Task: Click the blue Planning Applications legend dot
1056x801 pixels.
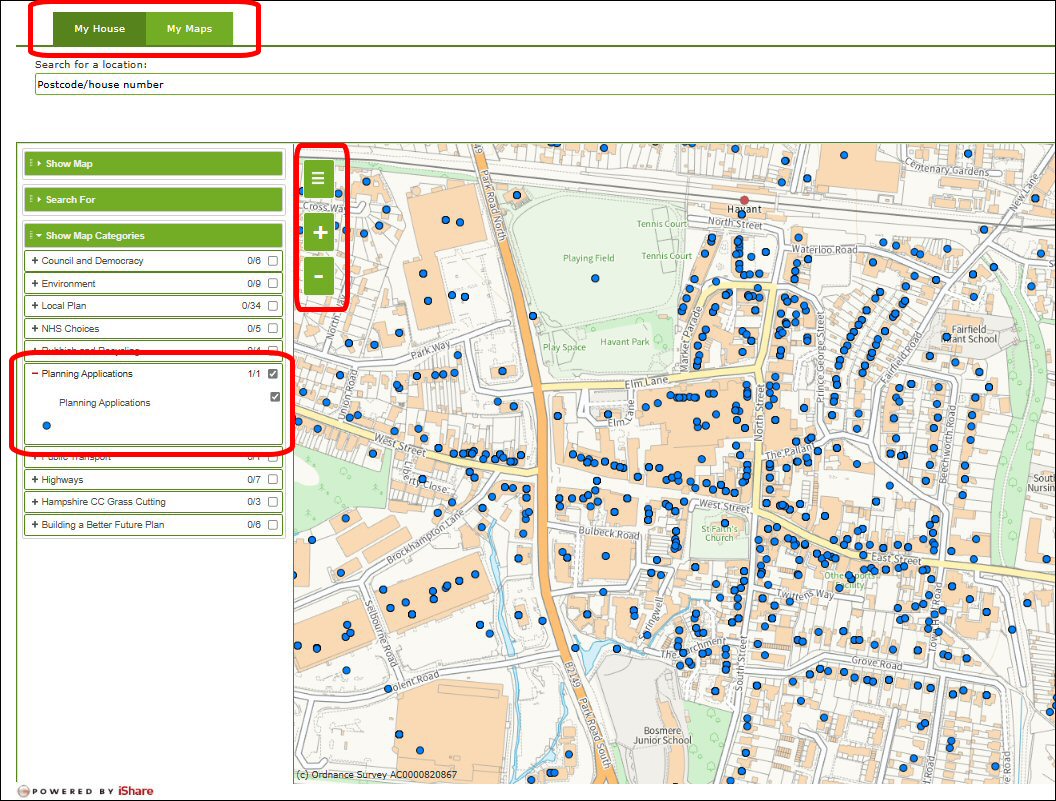Action: tap(46, 426)
